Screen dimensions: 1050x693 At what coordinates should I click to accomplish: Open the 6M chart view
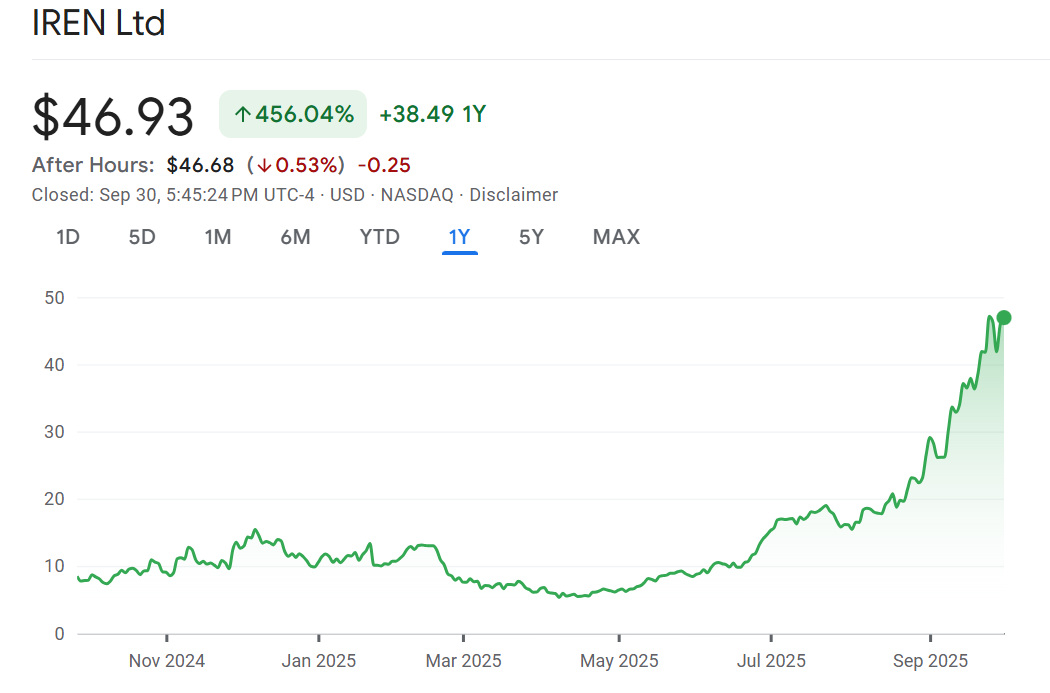[x=295, y=237]
